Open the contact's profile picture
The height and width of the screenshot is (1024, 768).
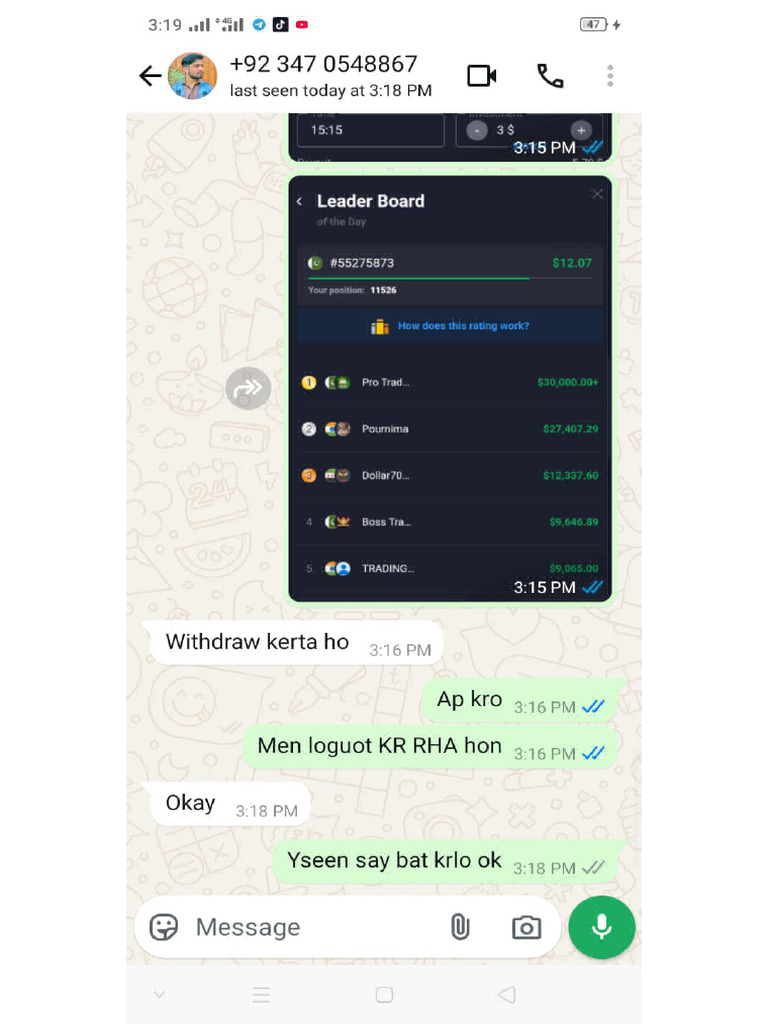coord(193,76)
